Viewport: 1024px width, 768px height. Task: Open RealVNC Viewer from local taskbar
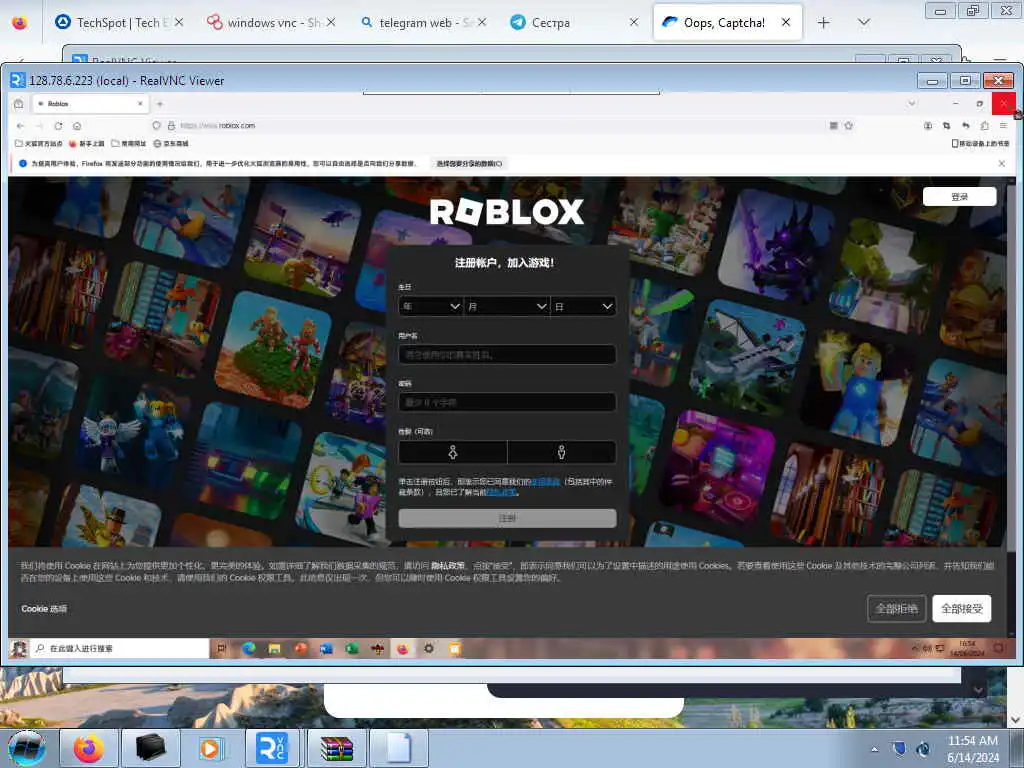coord(273,748)
